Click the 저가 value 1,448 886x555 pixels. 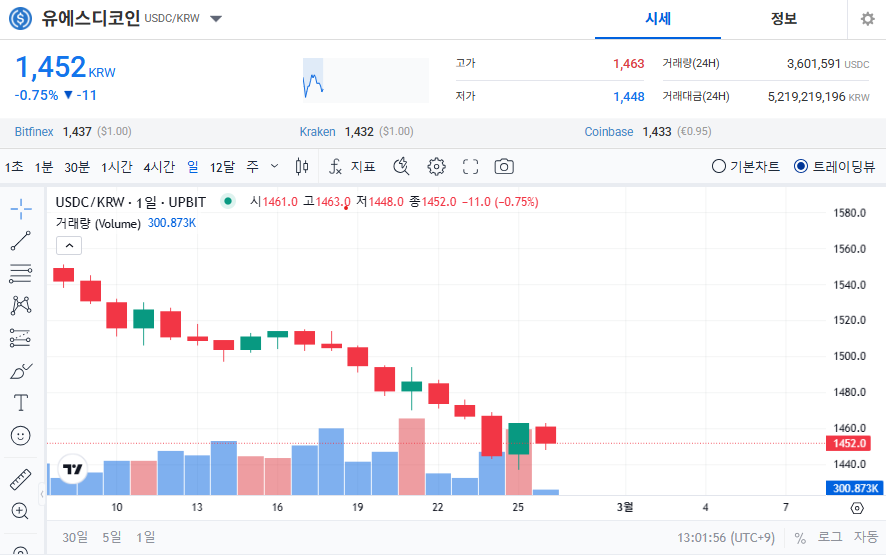tap(628, 97)
